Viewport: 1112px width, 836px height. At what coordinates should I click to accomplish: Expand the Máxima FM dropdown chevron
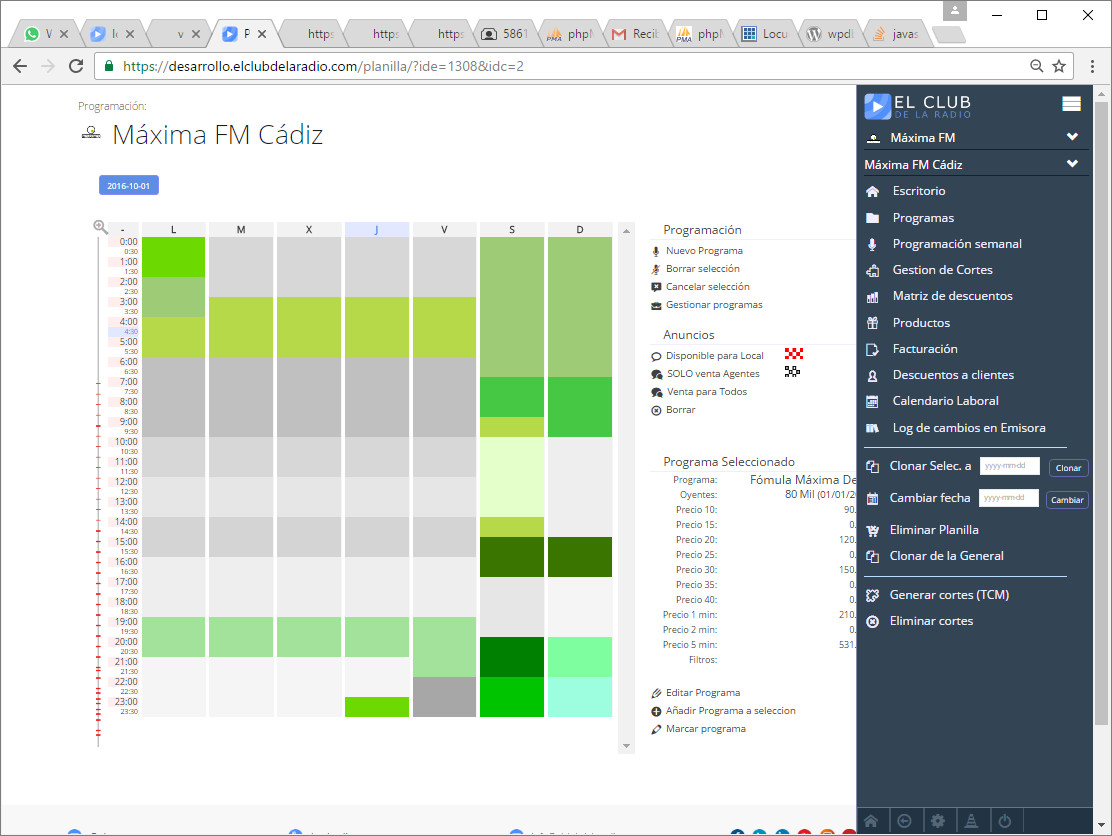point(1072,137)
